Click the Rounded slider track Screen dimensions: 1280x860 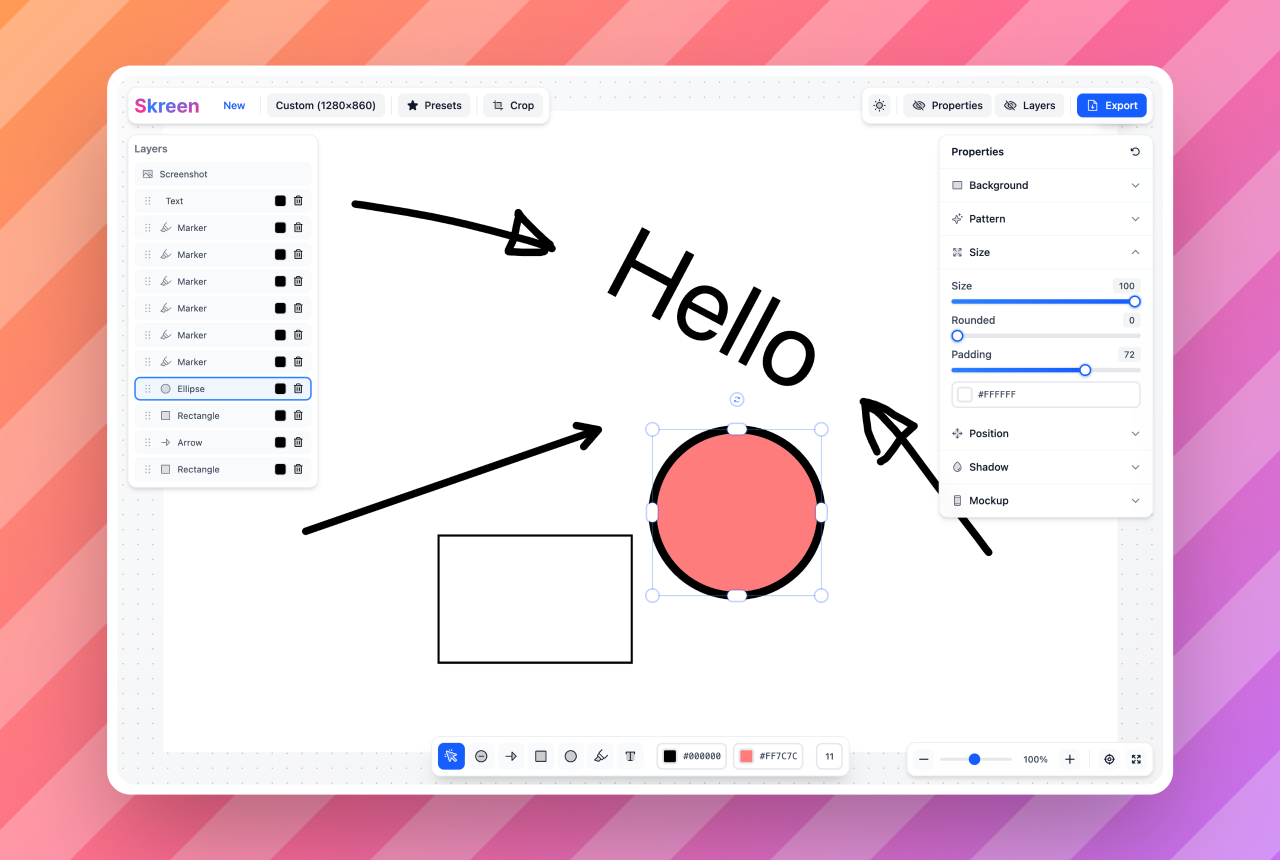coord(1046,336)
